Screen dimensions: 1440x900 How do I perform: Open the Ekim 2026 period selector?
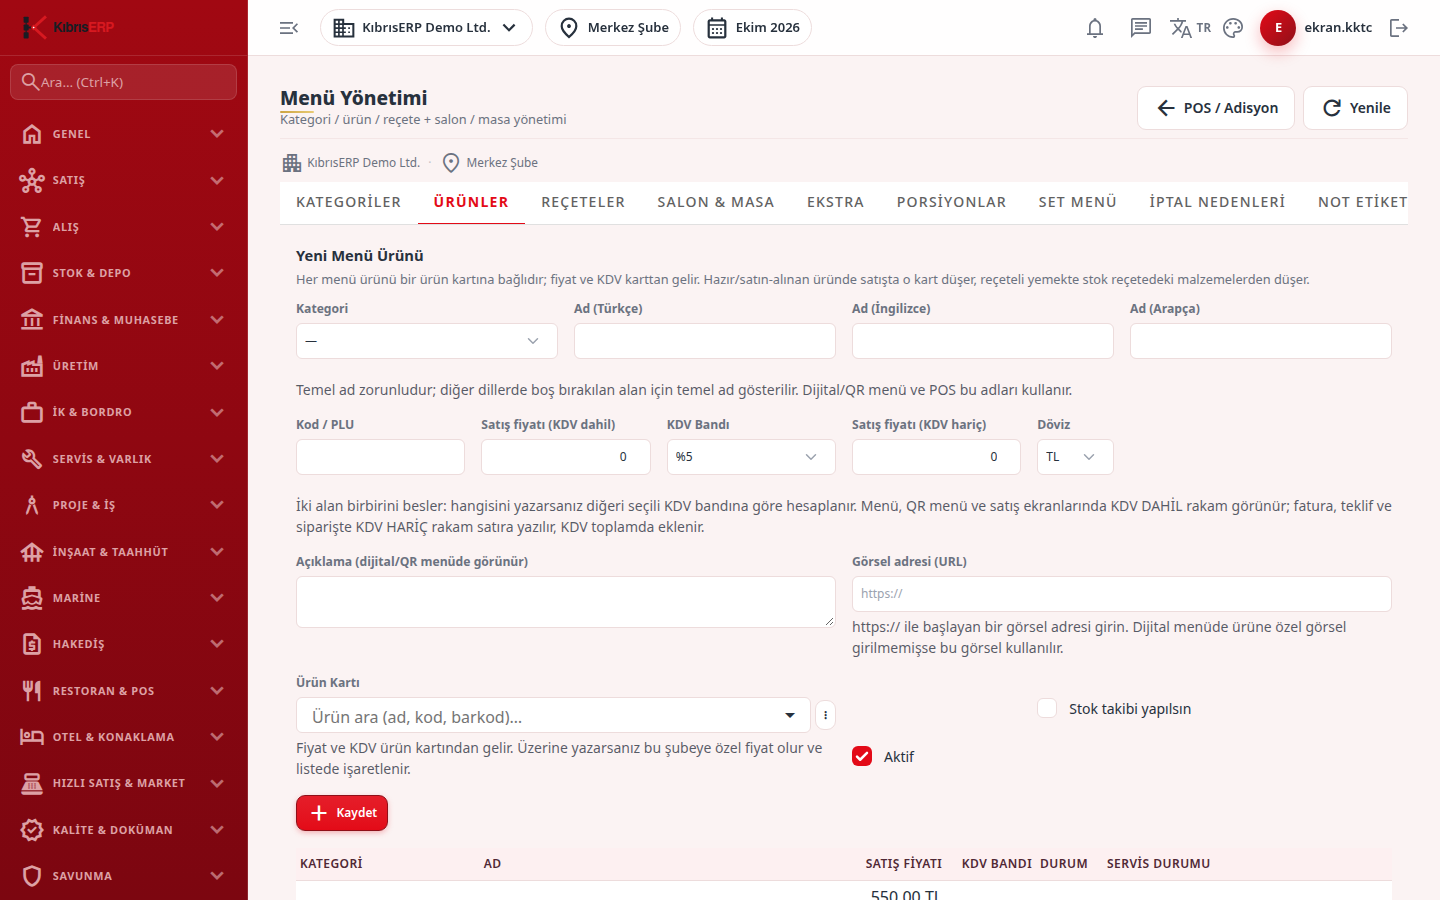click(752, 28)
